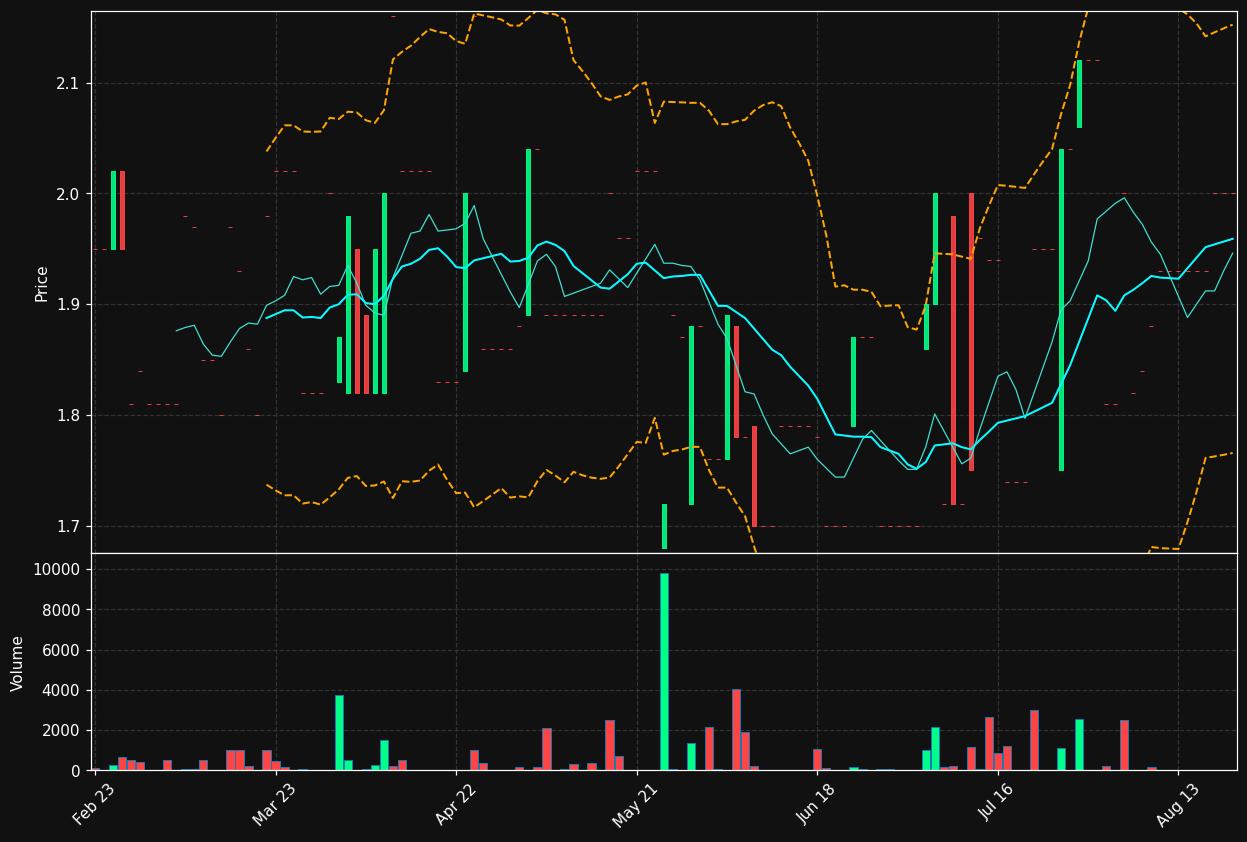The image size is (1247, 842).
Task: Click the 'Feb 23' date label
Action: tap(93, 803)
